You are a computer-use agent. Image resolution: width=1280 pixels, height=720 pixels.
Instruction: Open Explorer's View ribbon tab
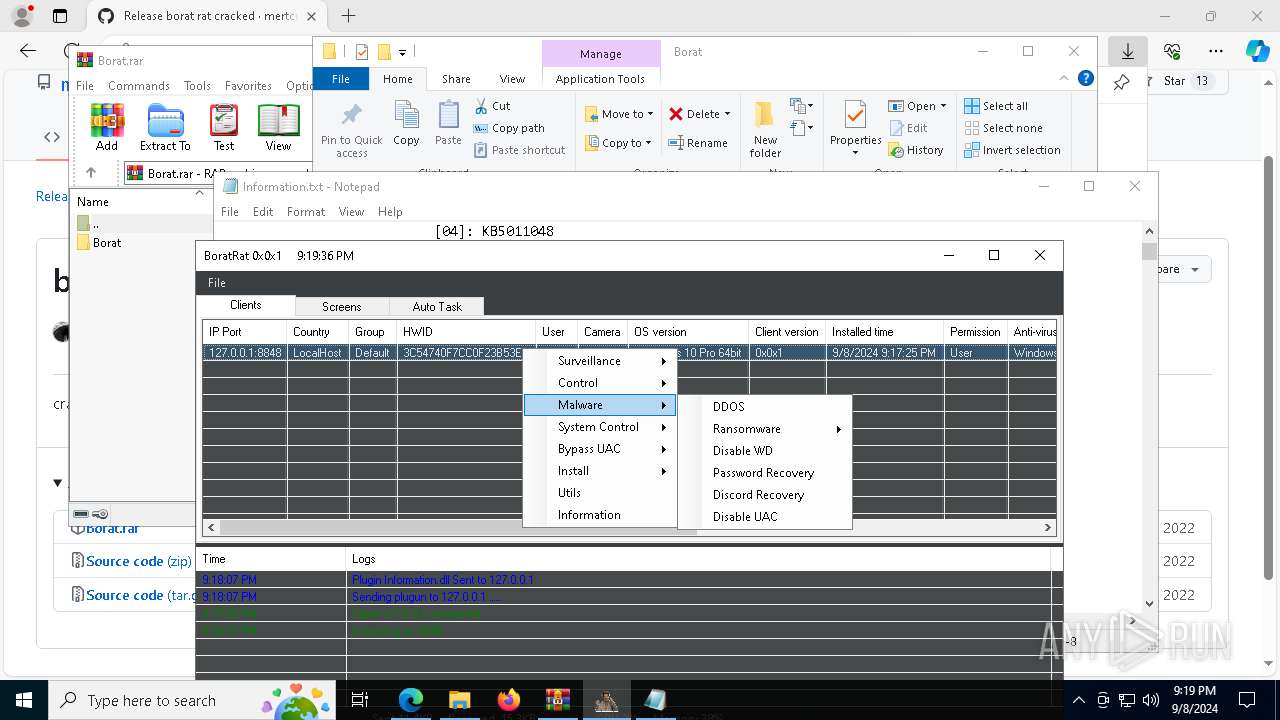tap(512, 79)
